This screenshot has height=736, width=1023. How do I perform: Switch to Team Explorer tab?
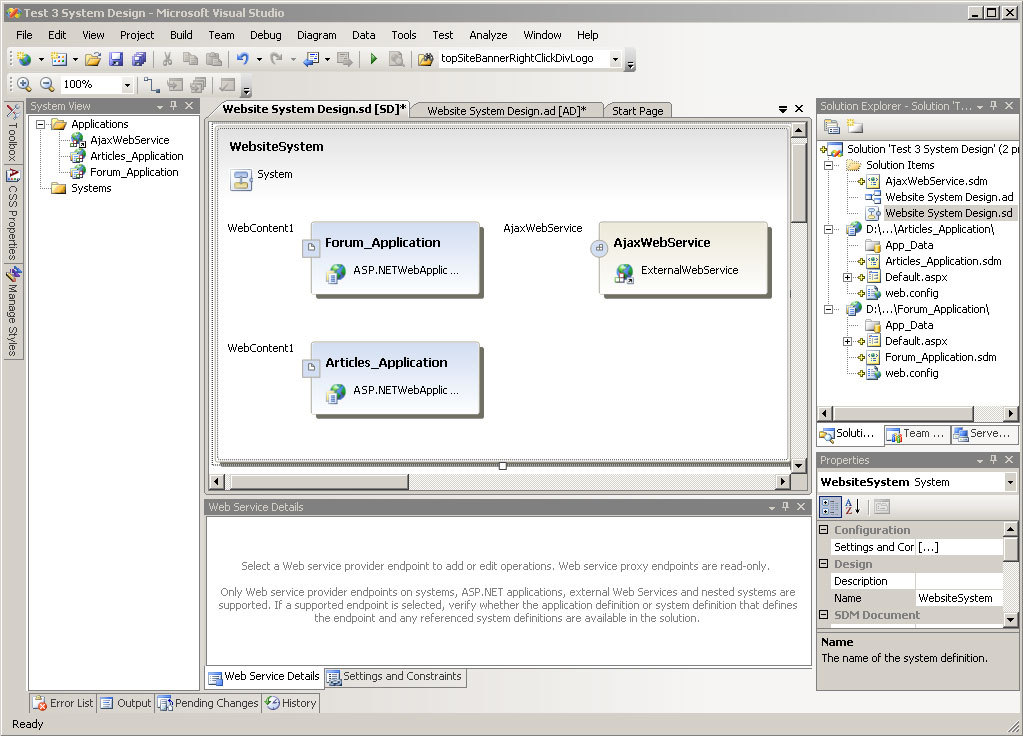[x=916, y=434]
